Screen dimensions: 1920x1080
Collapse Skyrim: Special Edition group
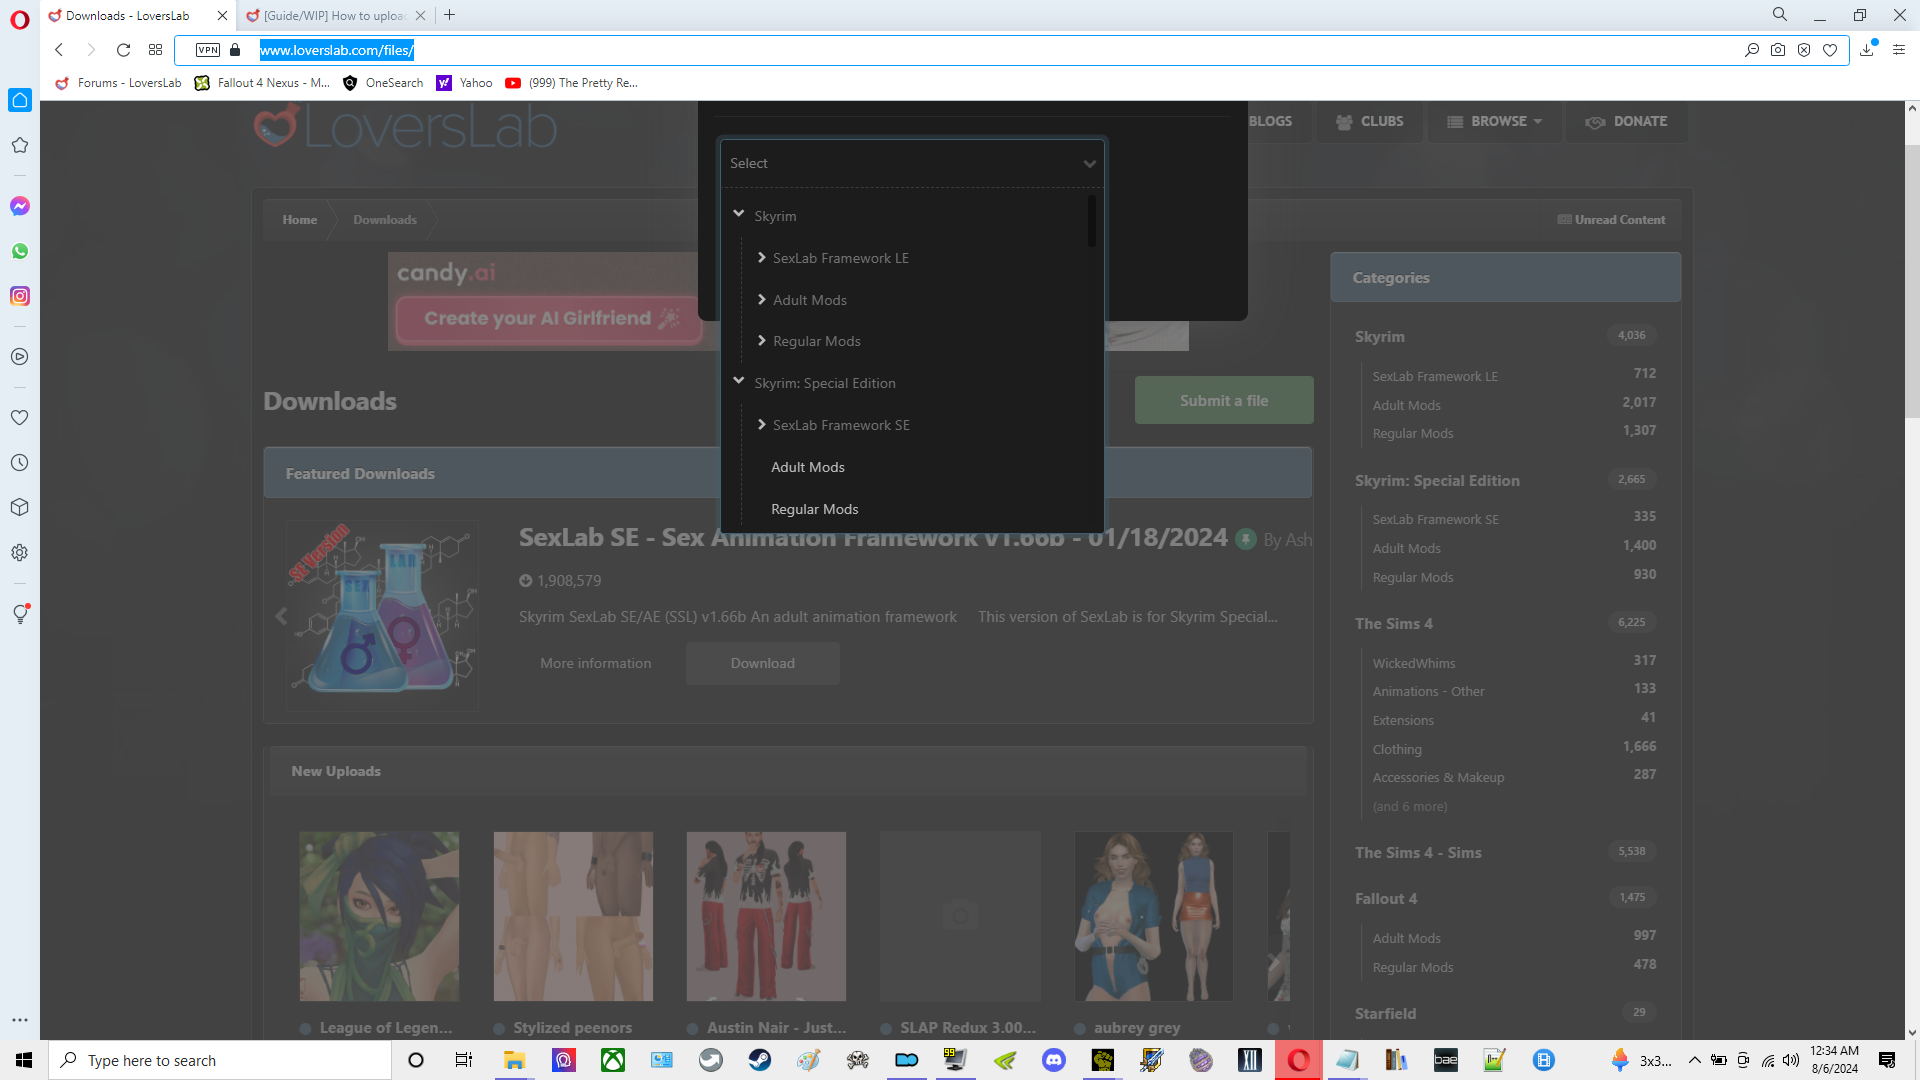pos(739,381)
